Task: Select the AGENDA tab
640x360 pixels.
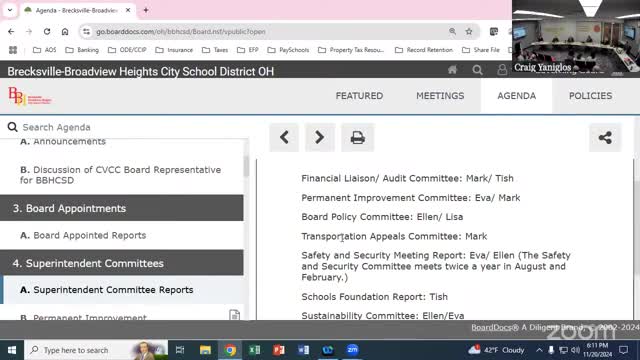Action: click(x=516, y=96)
